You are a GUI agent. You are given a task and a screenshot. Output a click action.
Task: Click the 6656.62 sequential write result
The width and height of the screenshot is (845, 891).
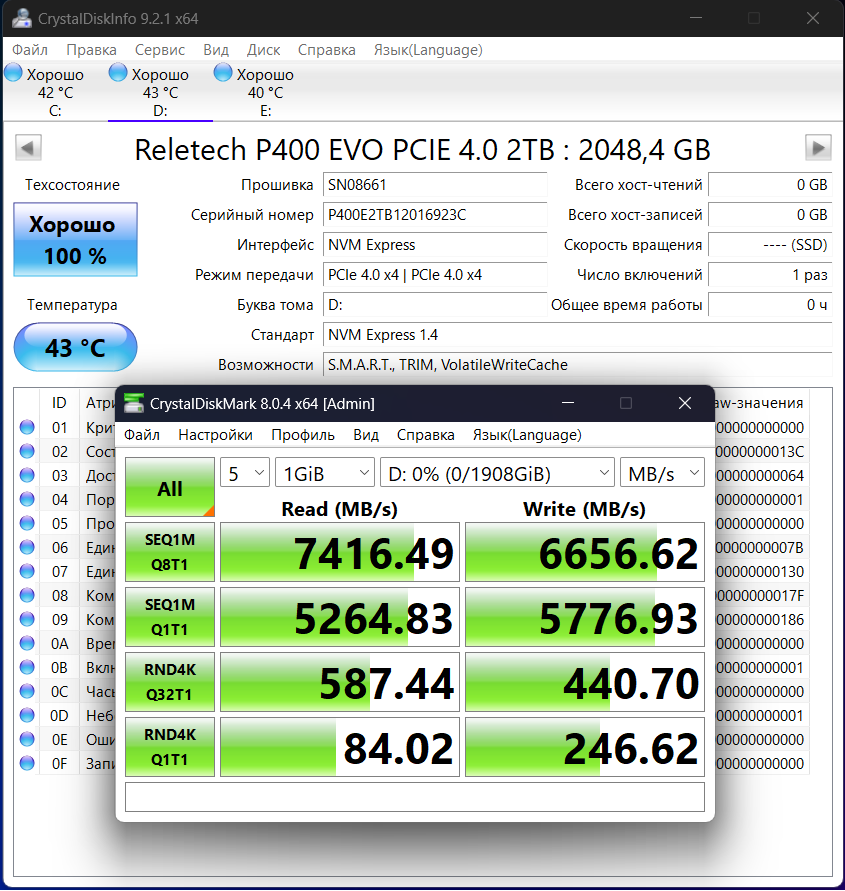pyautogui.click(x=585, y=552)
